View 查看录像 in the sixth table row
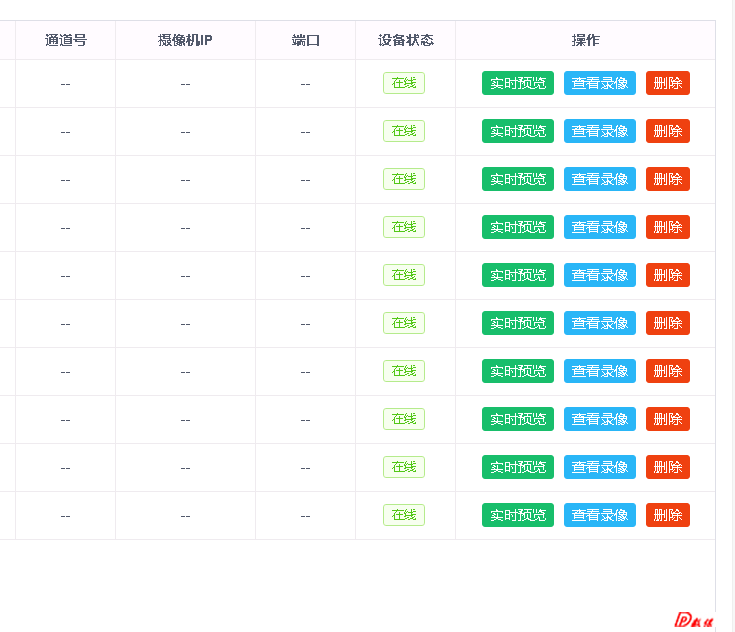Screen dimensions: 735x632 tap(600, 323)
